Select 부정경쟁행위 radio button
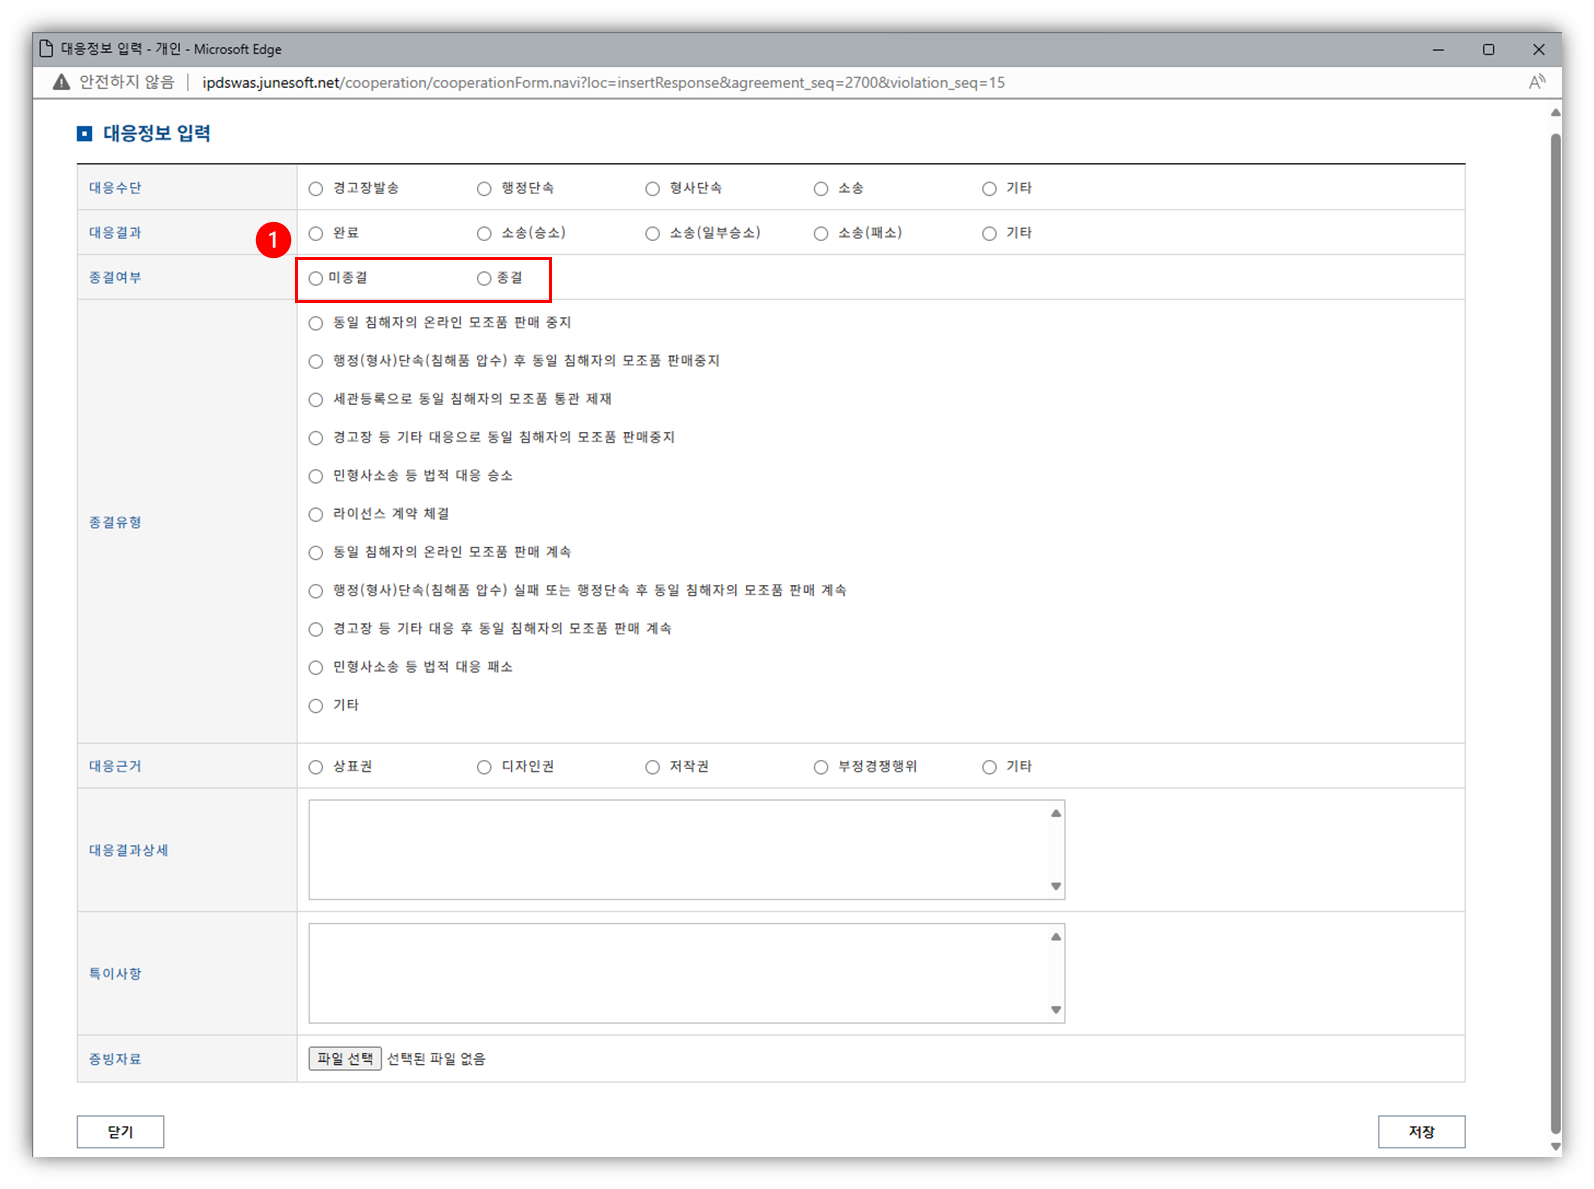Image resolution: width=1594 pixels, height=1189 pixels. coord(821,767)
